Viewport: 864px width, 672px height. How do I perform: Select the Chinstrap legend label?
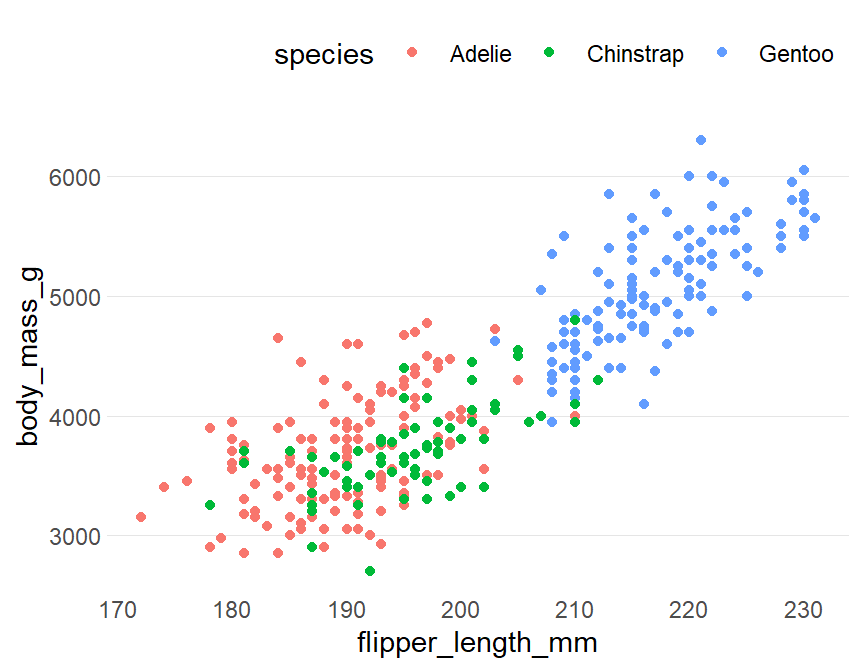(635, 54)
